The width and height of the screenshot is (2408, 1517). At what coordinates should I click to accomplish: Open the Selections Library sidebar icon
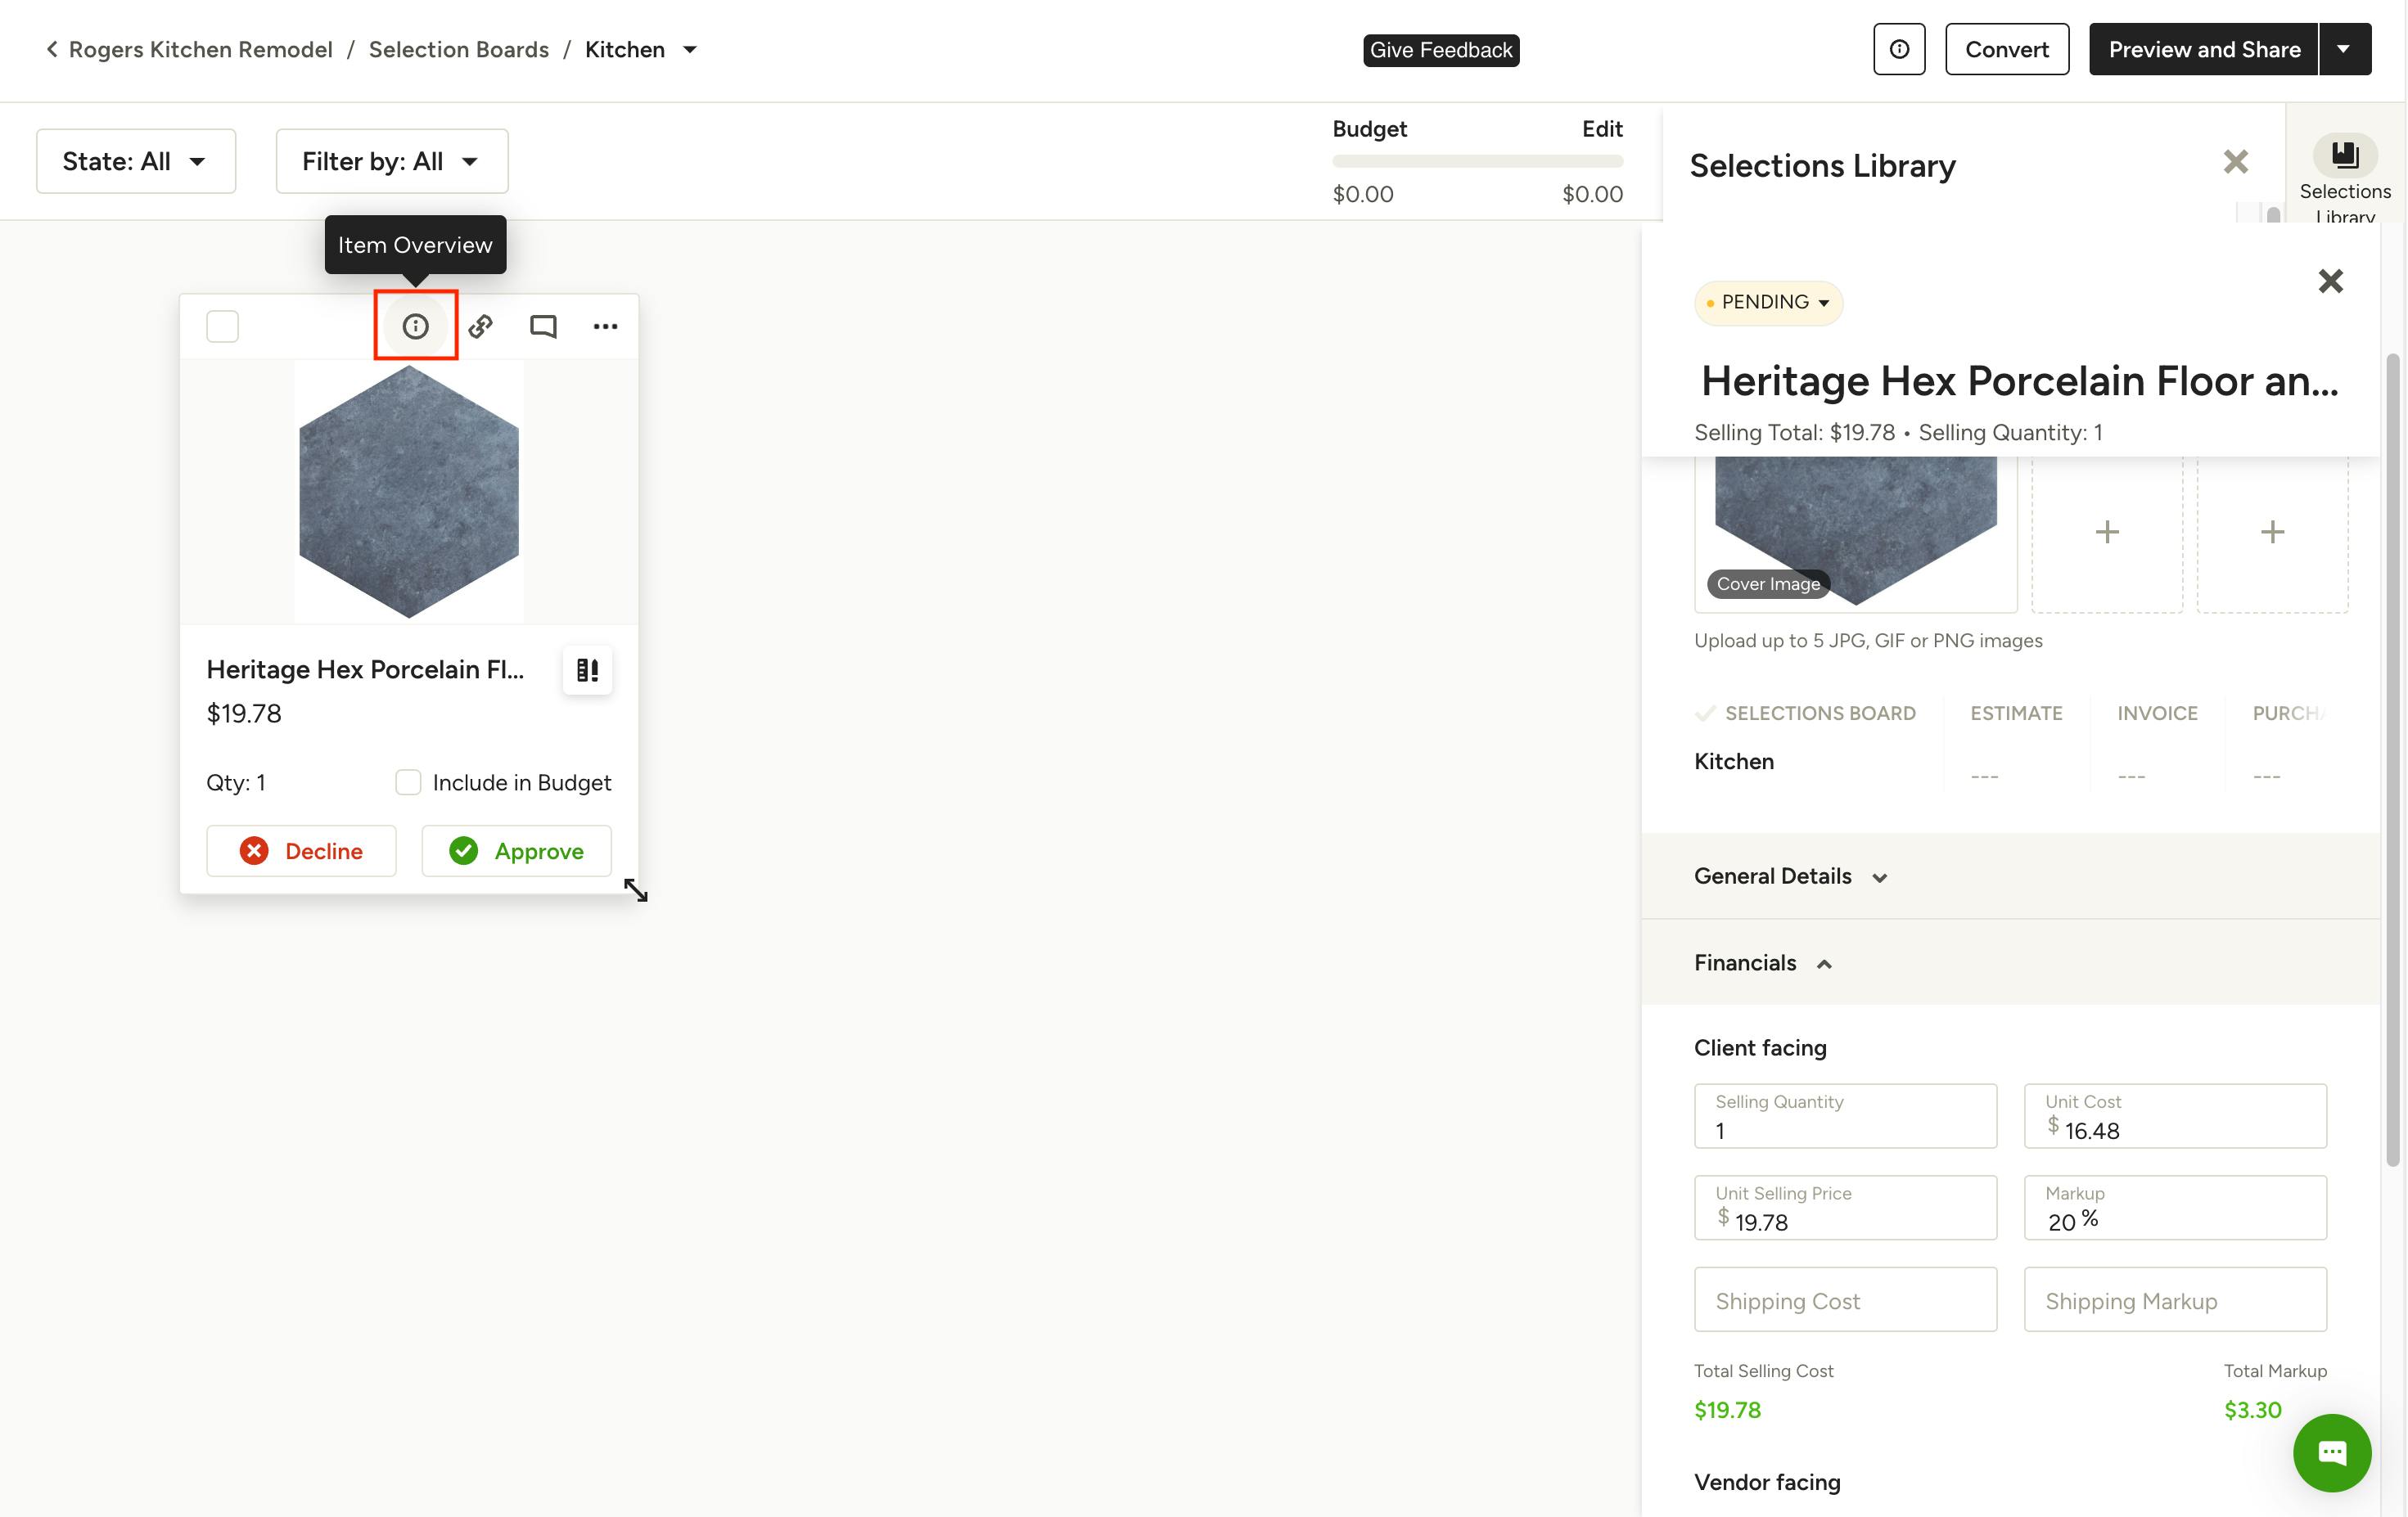click(2344, 157)
